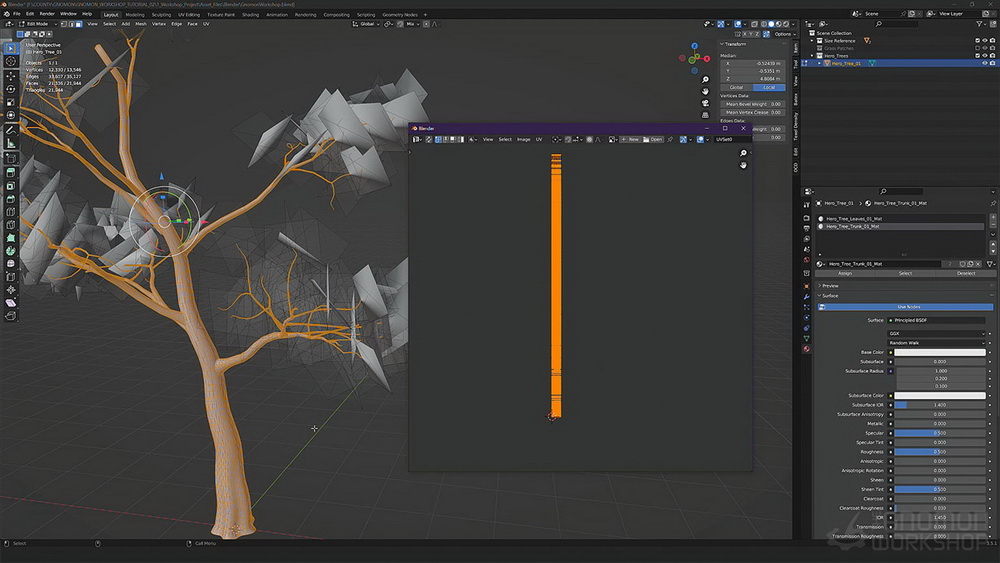Remove material slot with minus button
This screenshot has height=563, width=1000.
pos(993,226)
